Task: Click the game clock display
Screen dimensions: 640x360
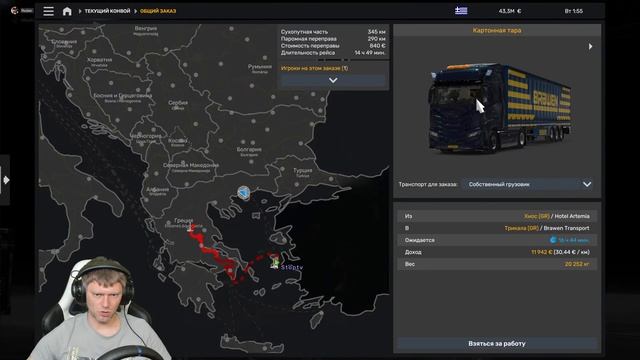Action: click(x=573, y=11)
